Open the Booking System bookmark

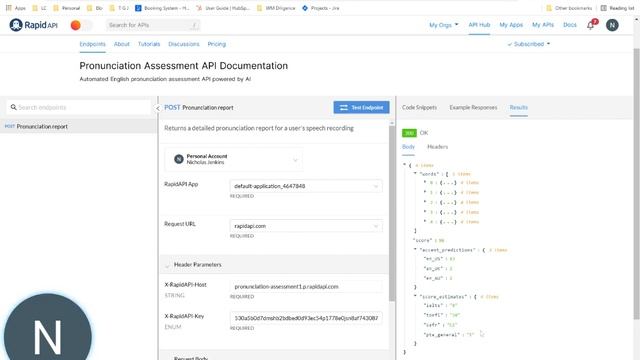(162, 8)
